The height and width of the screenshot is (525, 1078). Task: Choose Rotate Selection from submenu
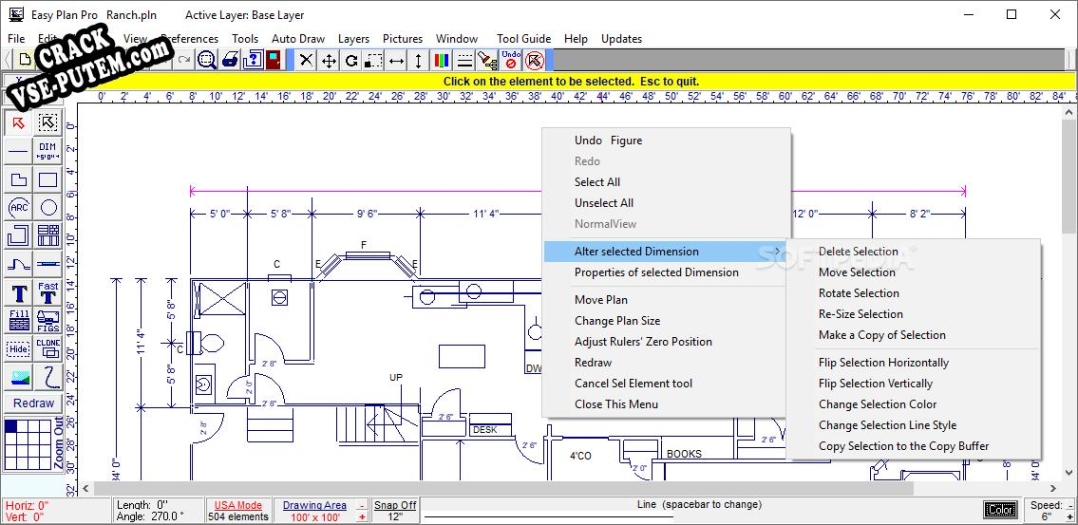click(859, 293)
